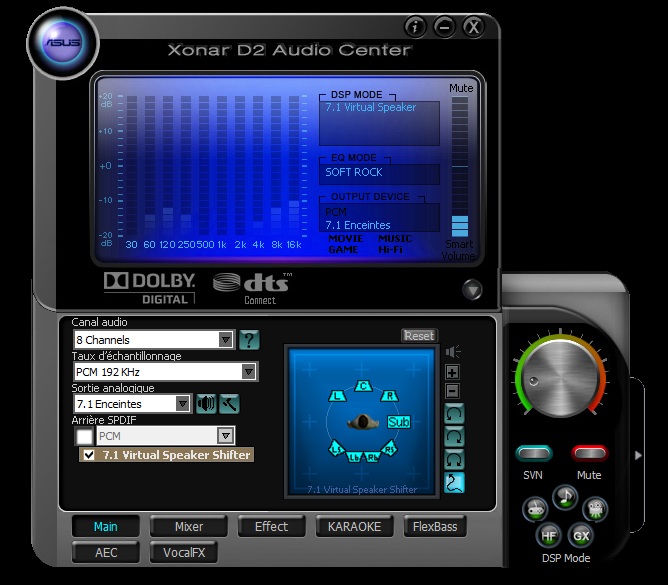Click the listener head icon in shifter

(363, 422)
